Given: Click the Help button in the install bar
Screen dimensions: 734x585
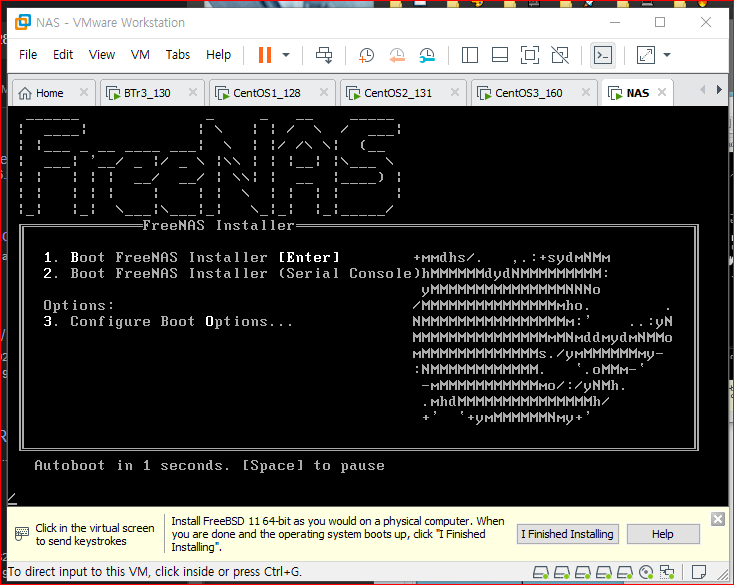Looking at the screenshot, I should pos(663,534).
